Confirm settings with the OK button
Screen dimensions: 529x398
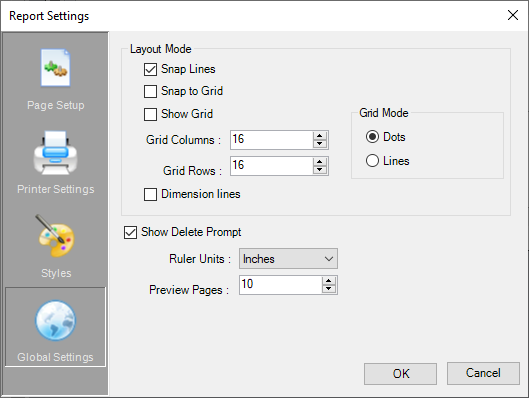400,374
